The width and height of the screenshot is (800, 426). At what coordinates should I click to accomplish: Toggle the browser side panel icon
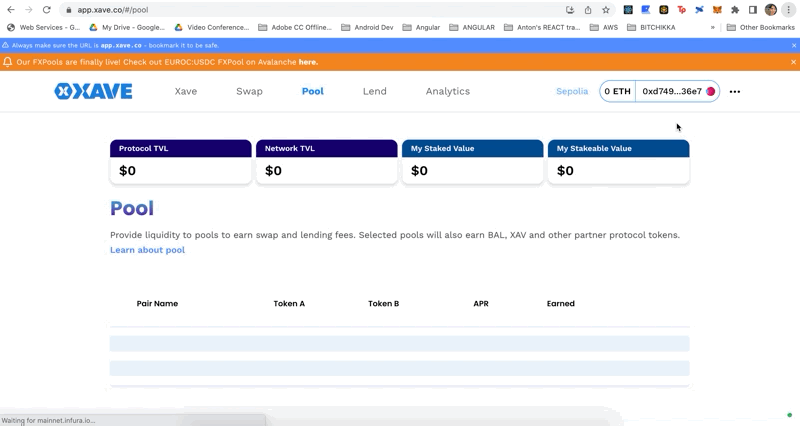point(753,10)
